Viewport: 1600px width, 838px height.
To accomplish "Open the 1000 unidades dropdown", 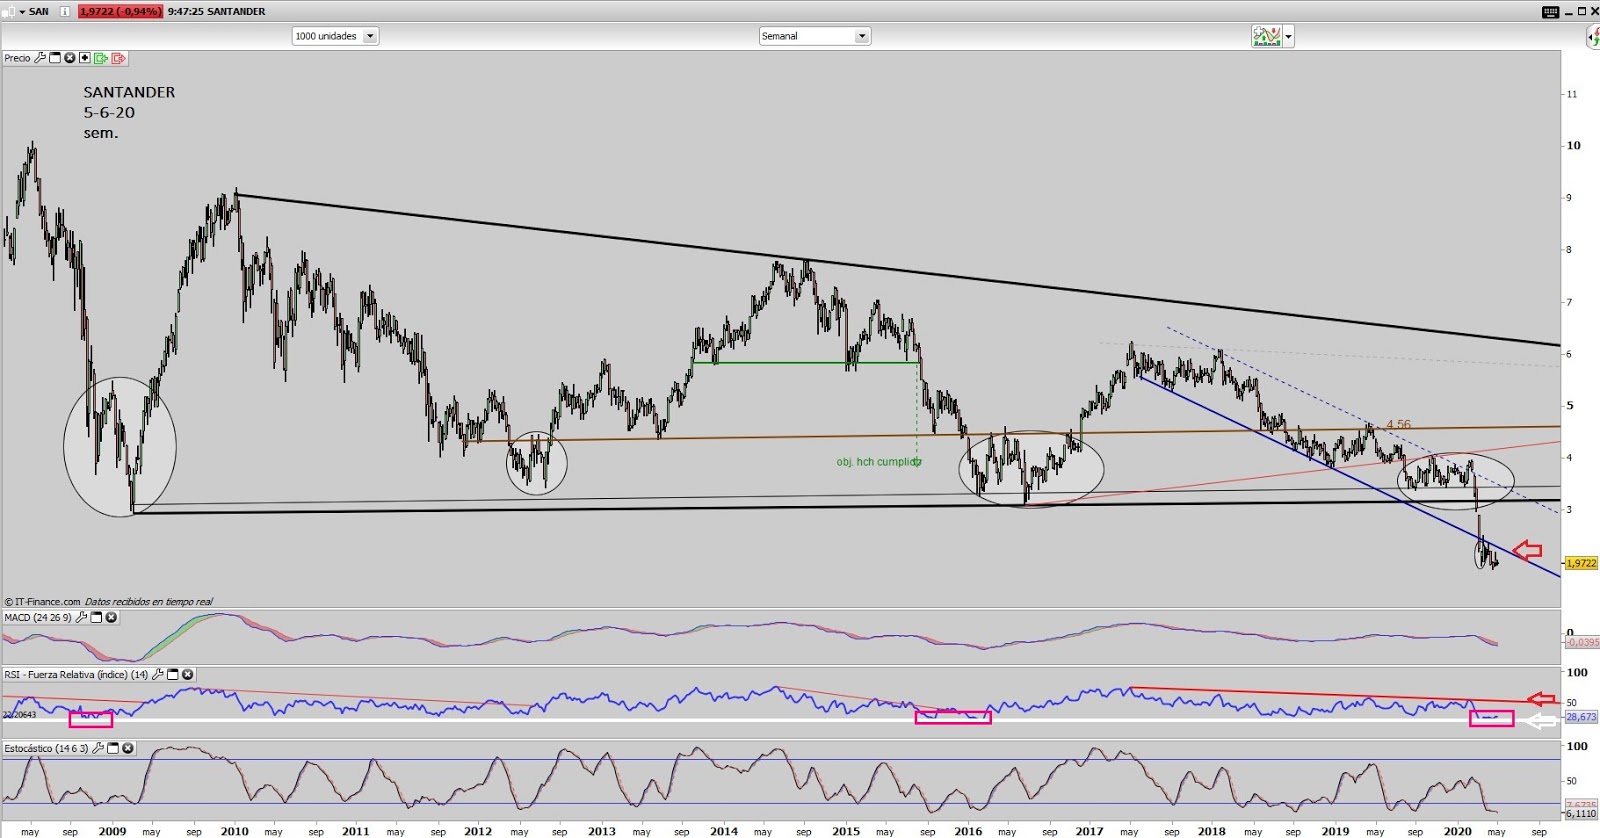I will coord(335,36).
